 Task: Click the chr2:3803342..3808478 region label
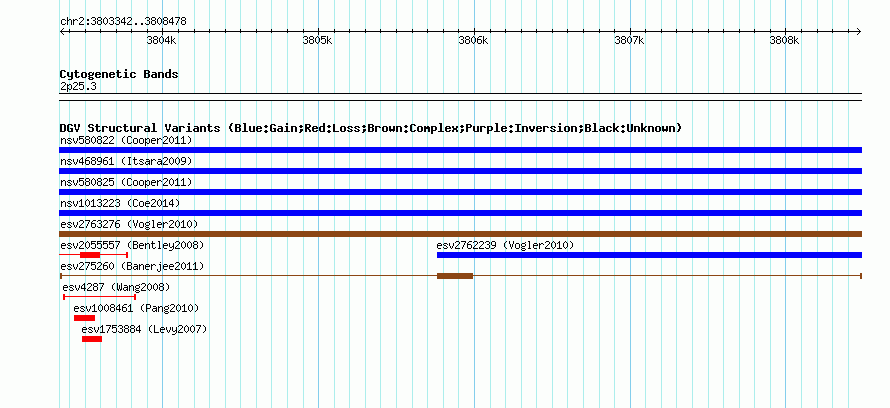pyautogui.click(x=123, y=22)
